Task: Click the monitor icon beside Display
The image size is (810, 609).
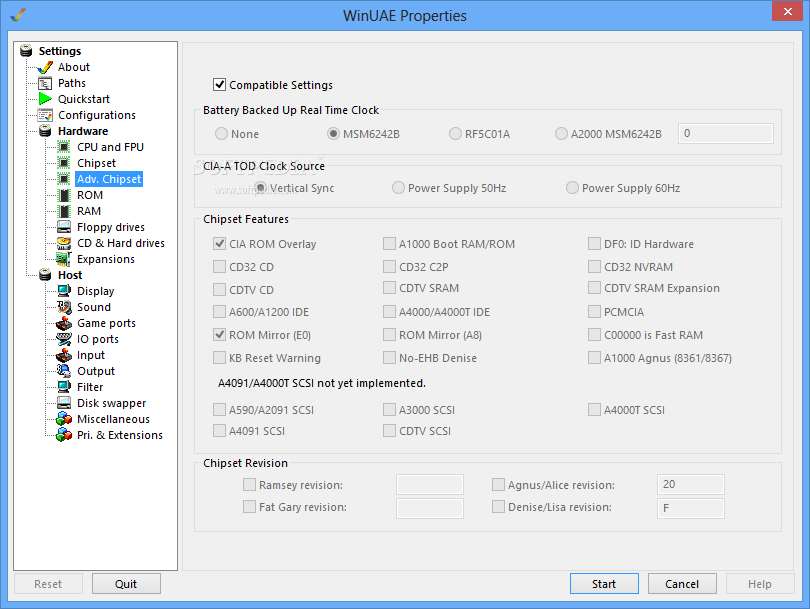Action: tap(64, 291)
